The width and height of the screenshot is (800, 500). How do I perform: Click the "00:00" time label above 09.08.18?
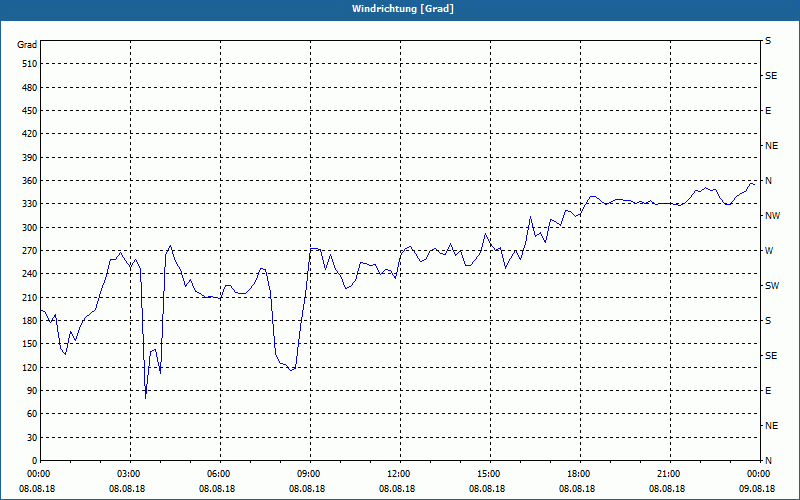pyautogui.click(x=757, y=474)
